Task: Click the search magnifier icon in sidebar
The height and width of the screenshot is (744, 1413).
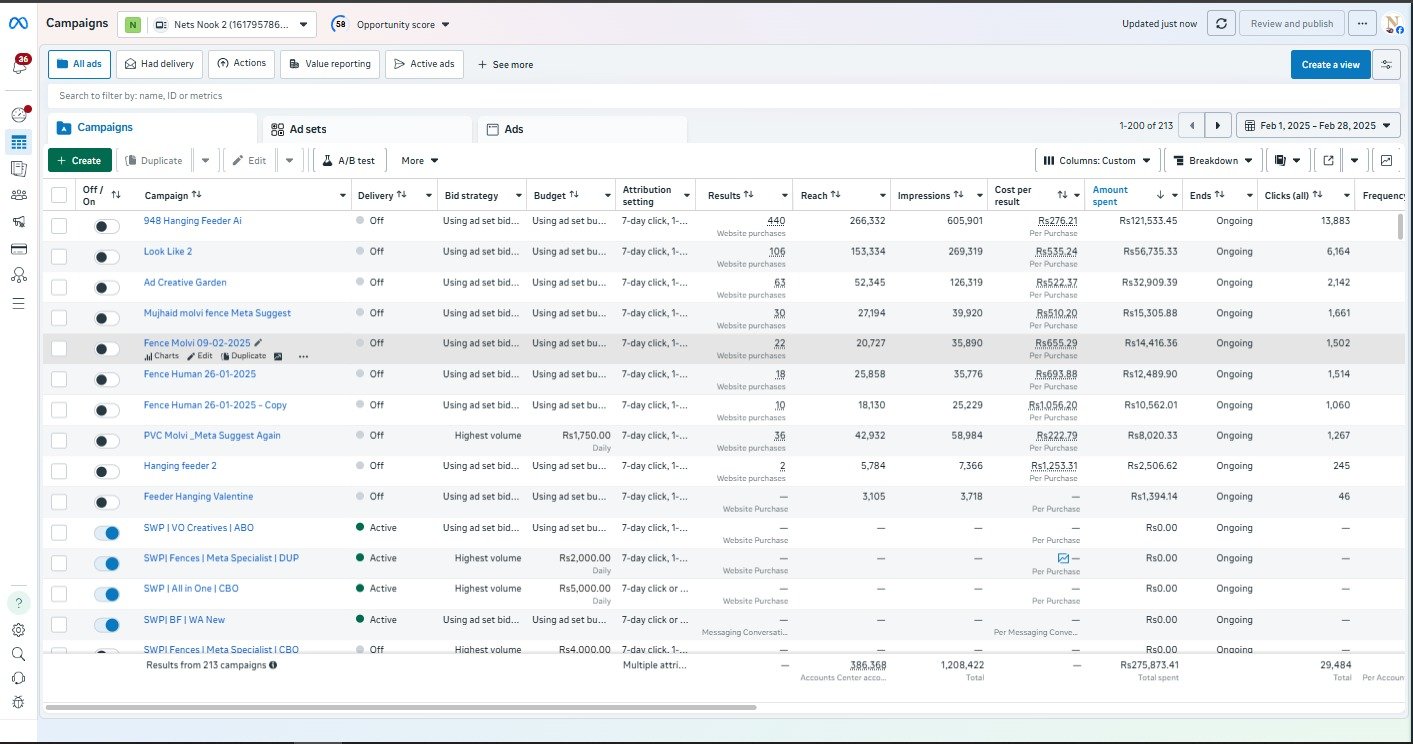Action: pos(19,654)
